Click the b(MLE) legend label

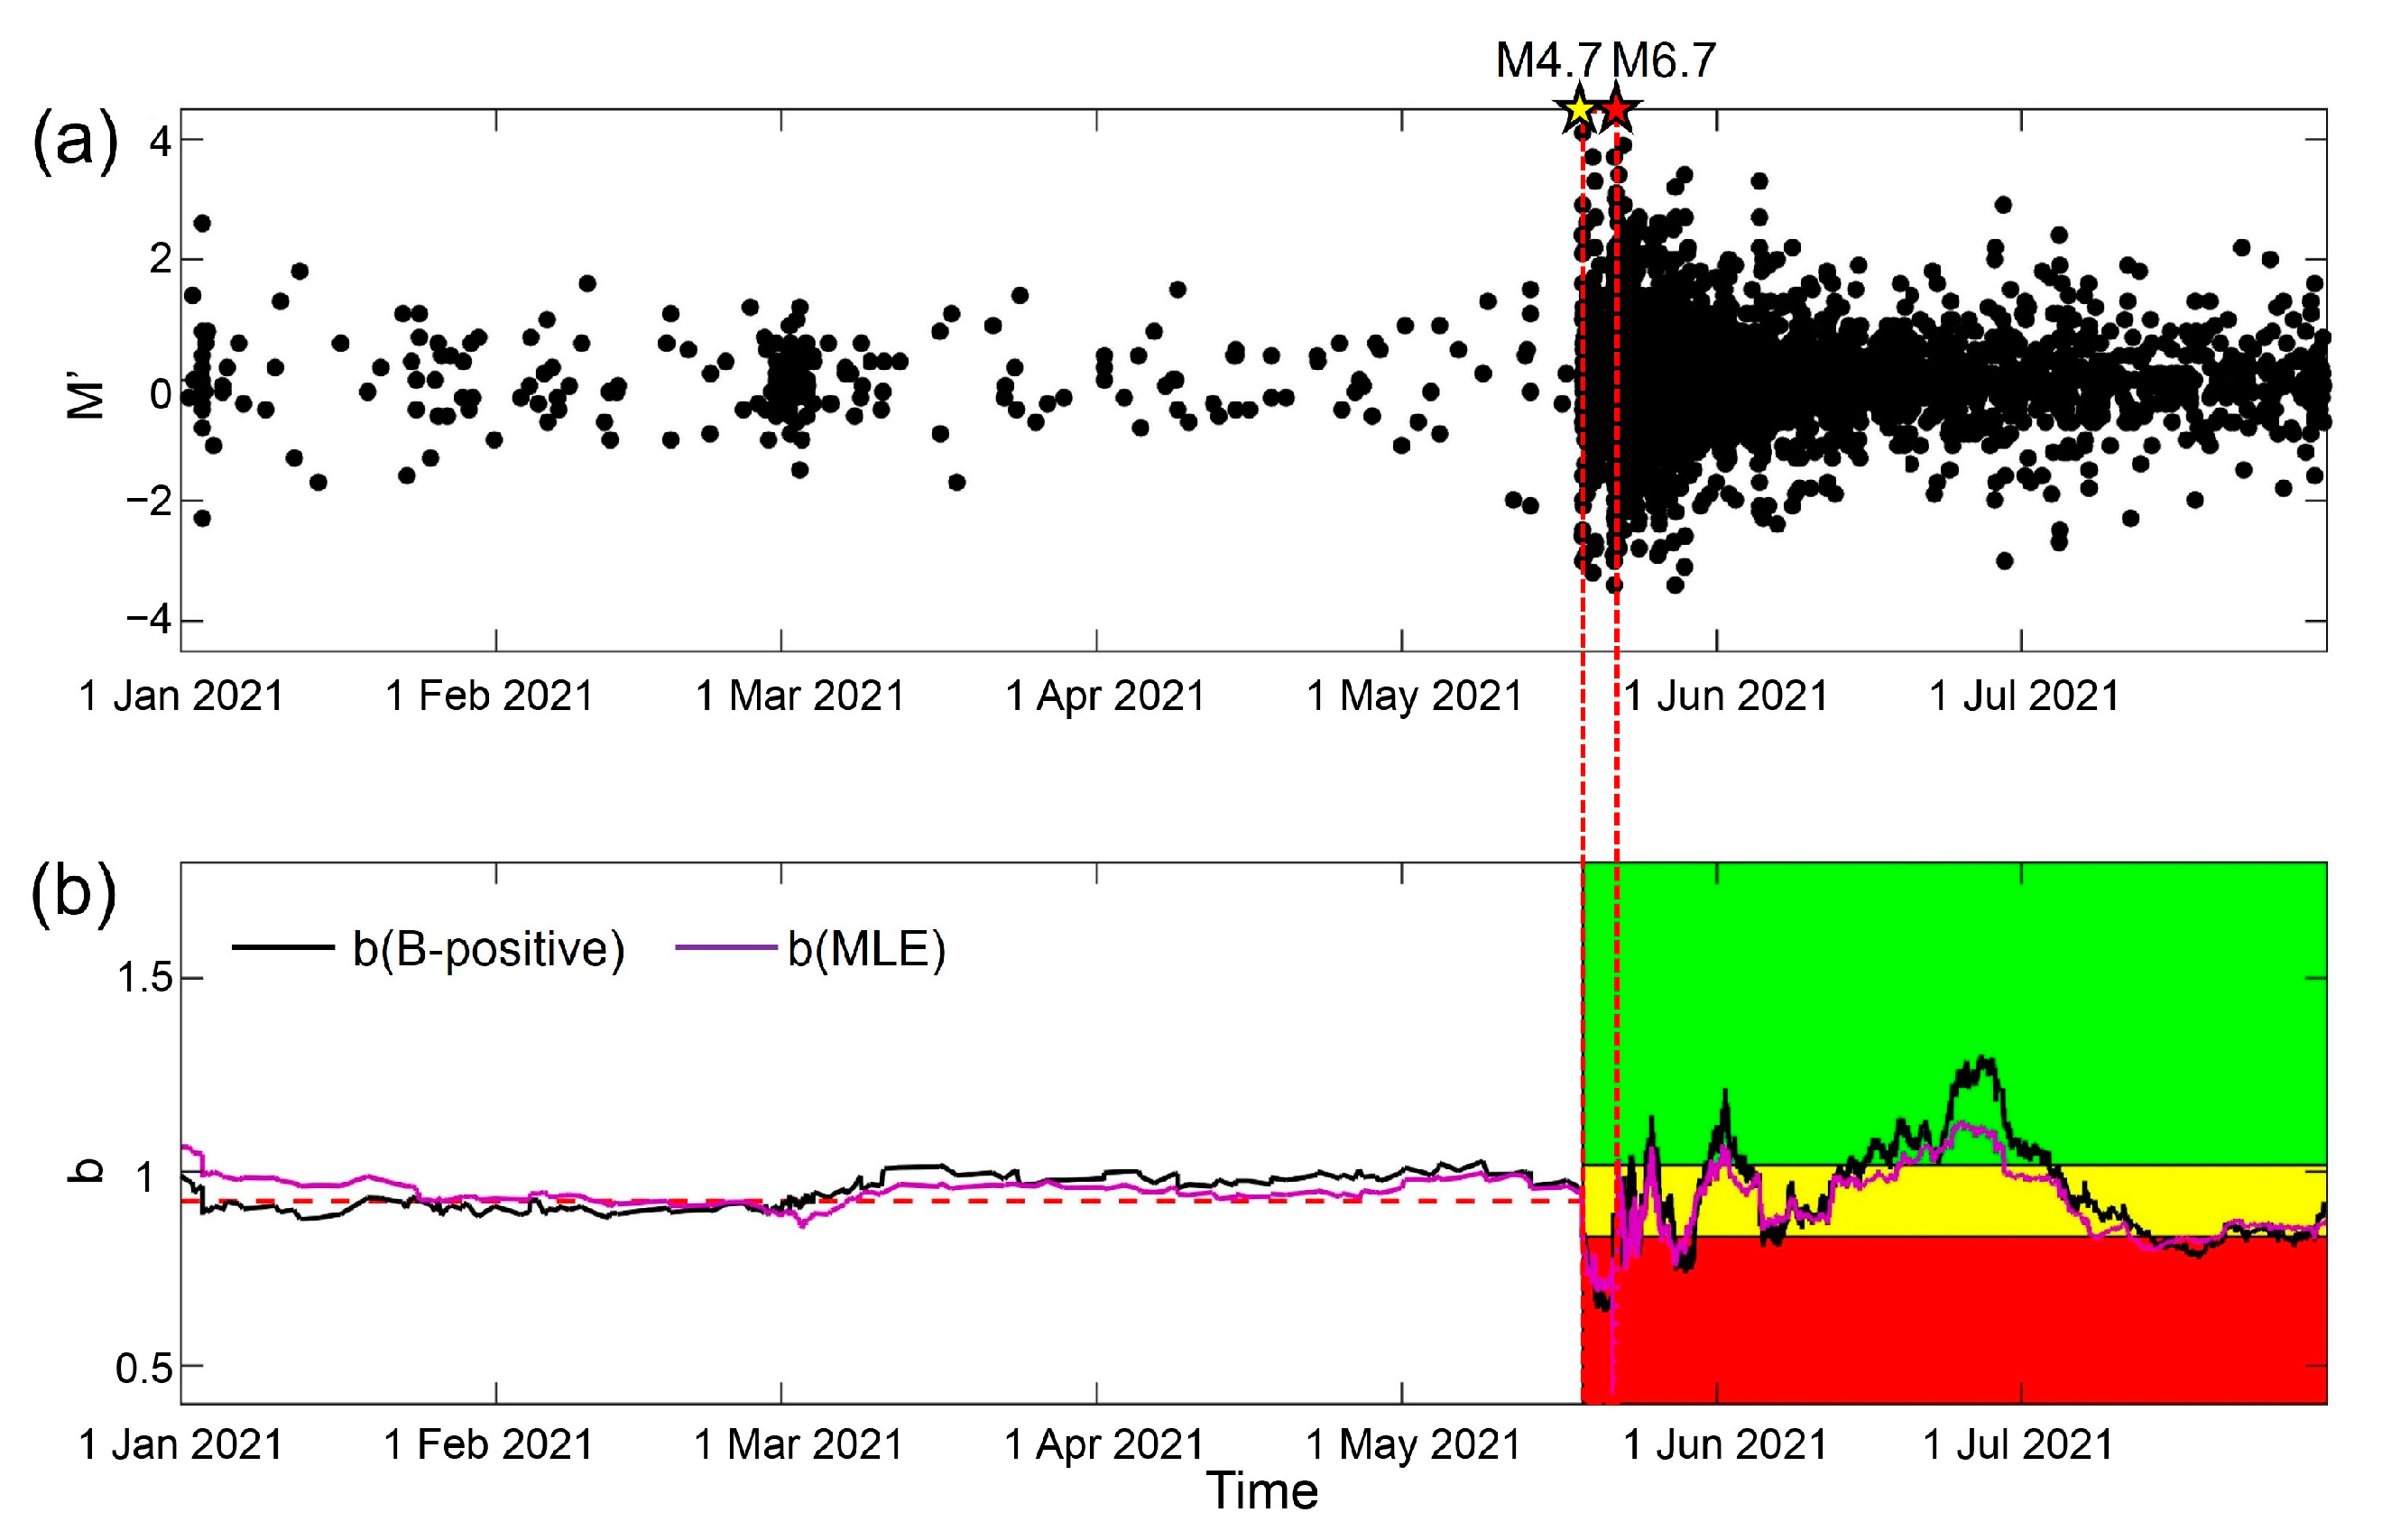(866, 949)
